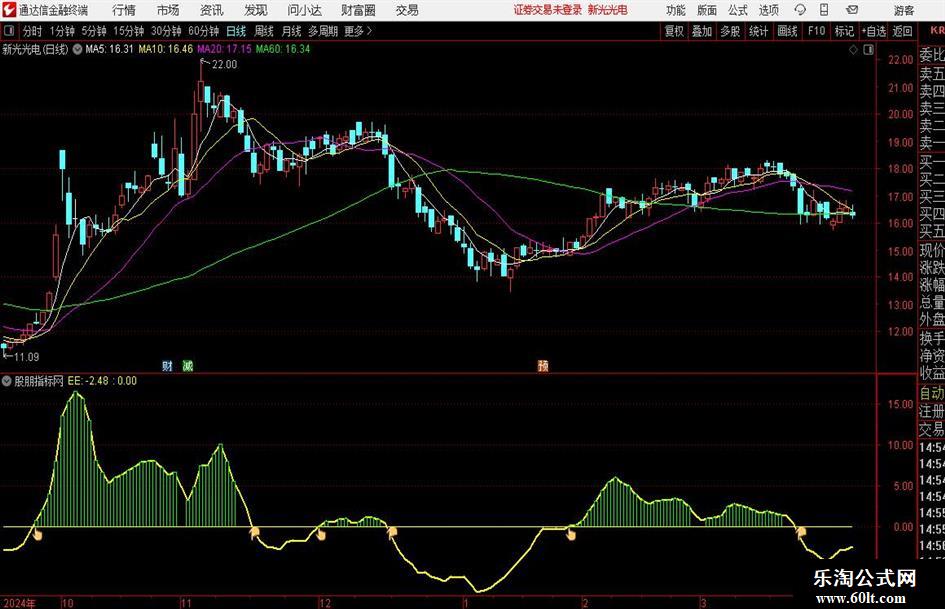
Task: Switch to 分时 intraday chart
Action: point(32,31)
